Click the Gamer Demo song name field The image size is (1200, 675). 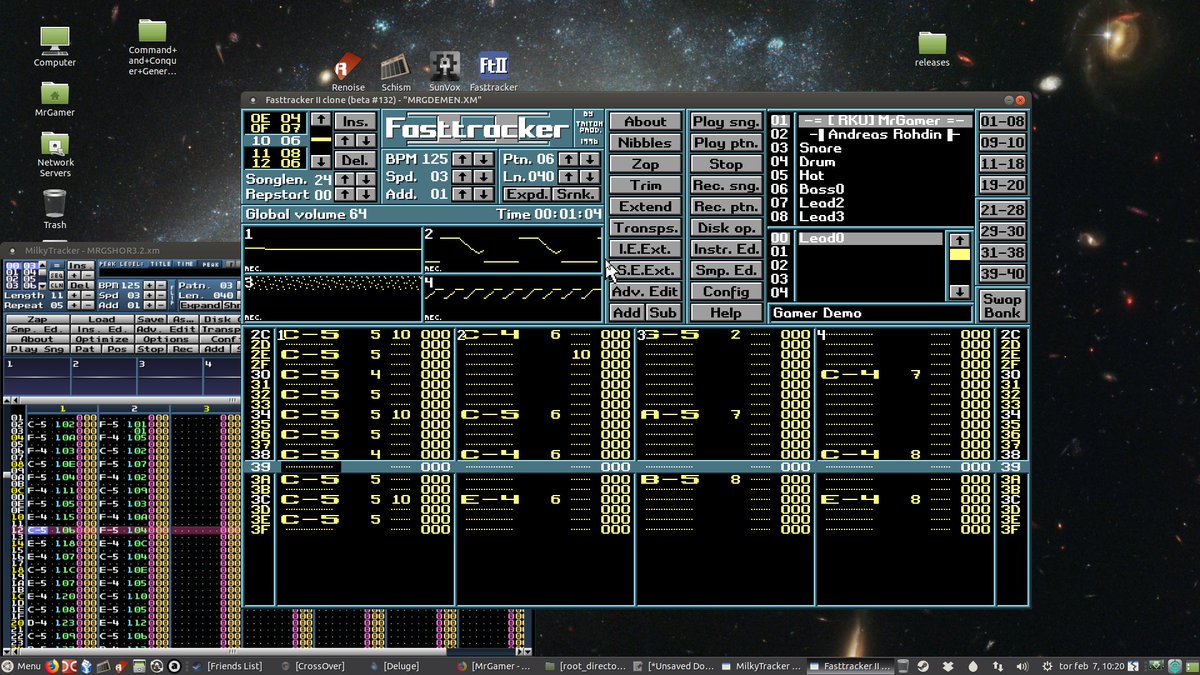870,313
